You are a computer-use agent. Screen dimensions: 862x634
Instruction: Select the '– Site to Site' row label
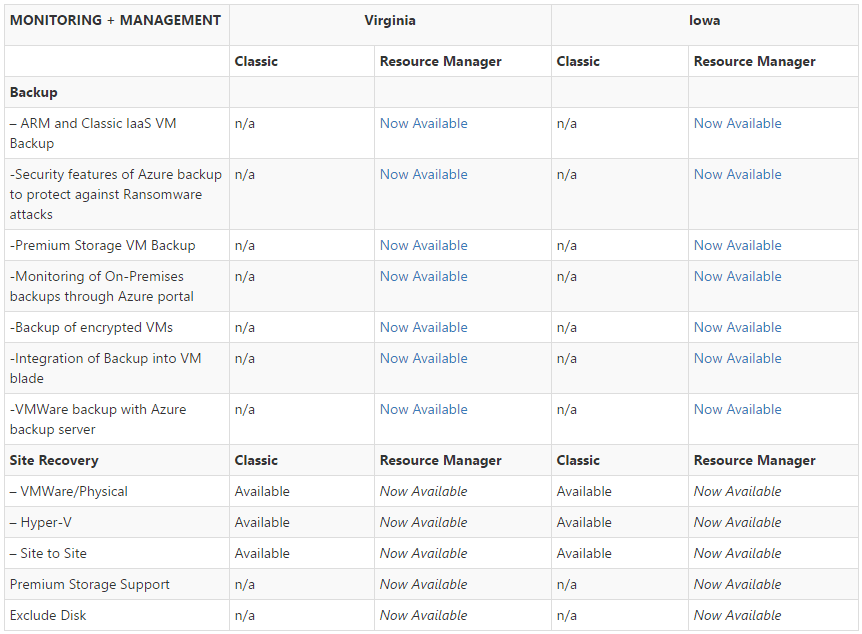pyautogui.click(x=48, y=553)
